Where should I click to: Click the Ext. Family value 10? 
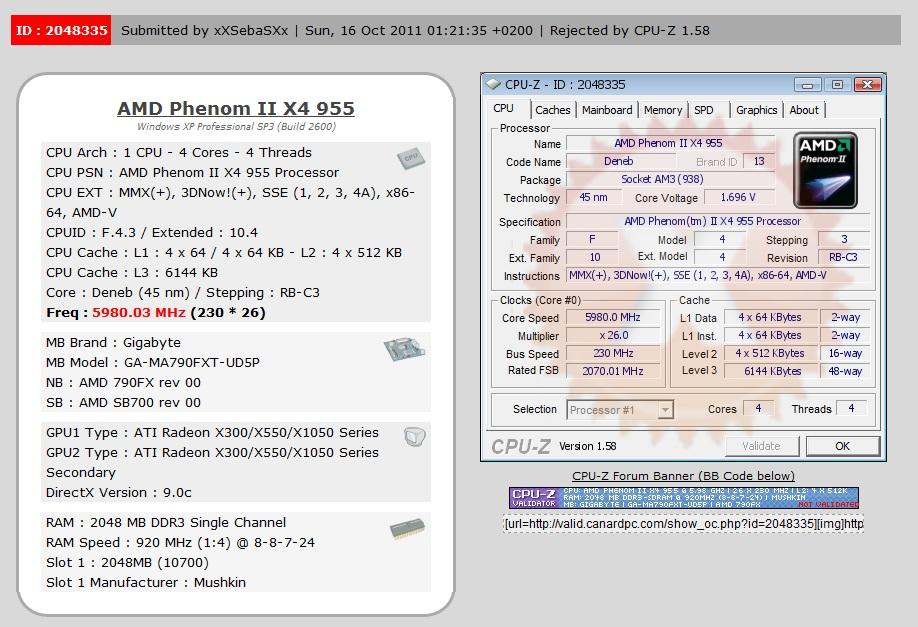click(x=594, y=257)
